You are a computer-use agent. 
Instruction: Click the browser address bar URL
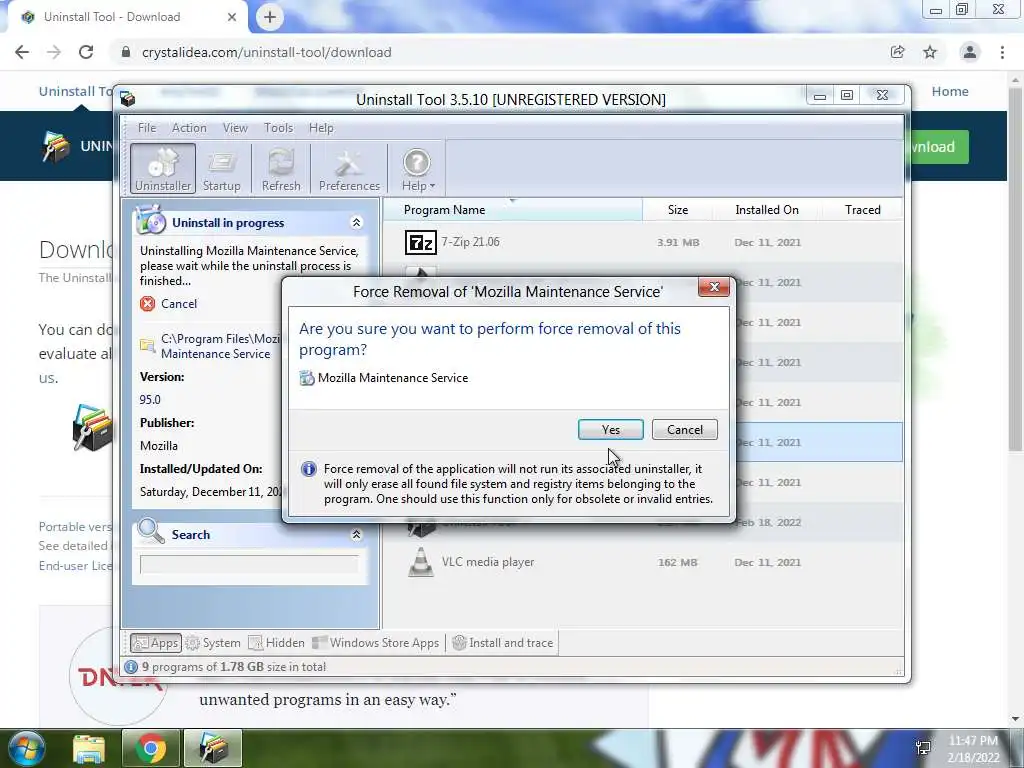click(x=266, y=52)
